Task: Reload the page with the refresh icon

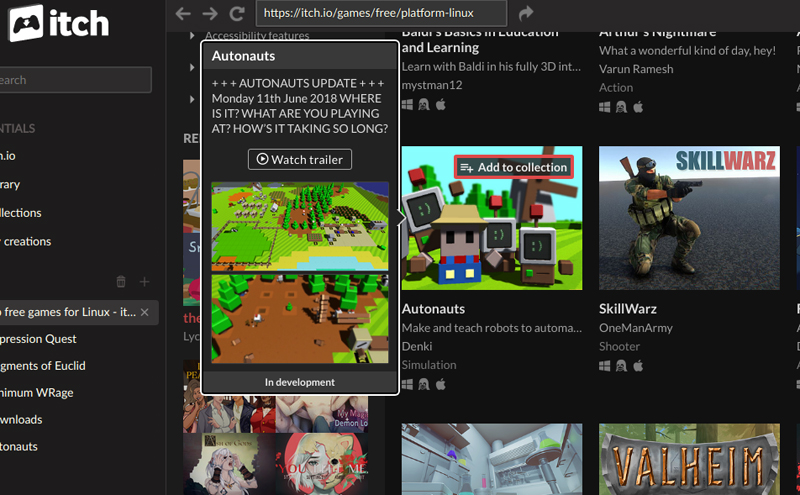Action: click(x=237, y=13)
